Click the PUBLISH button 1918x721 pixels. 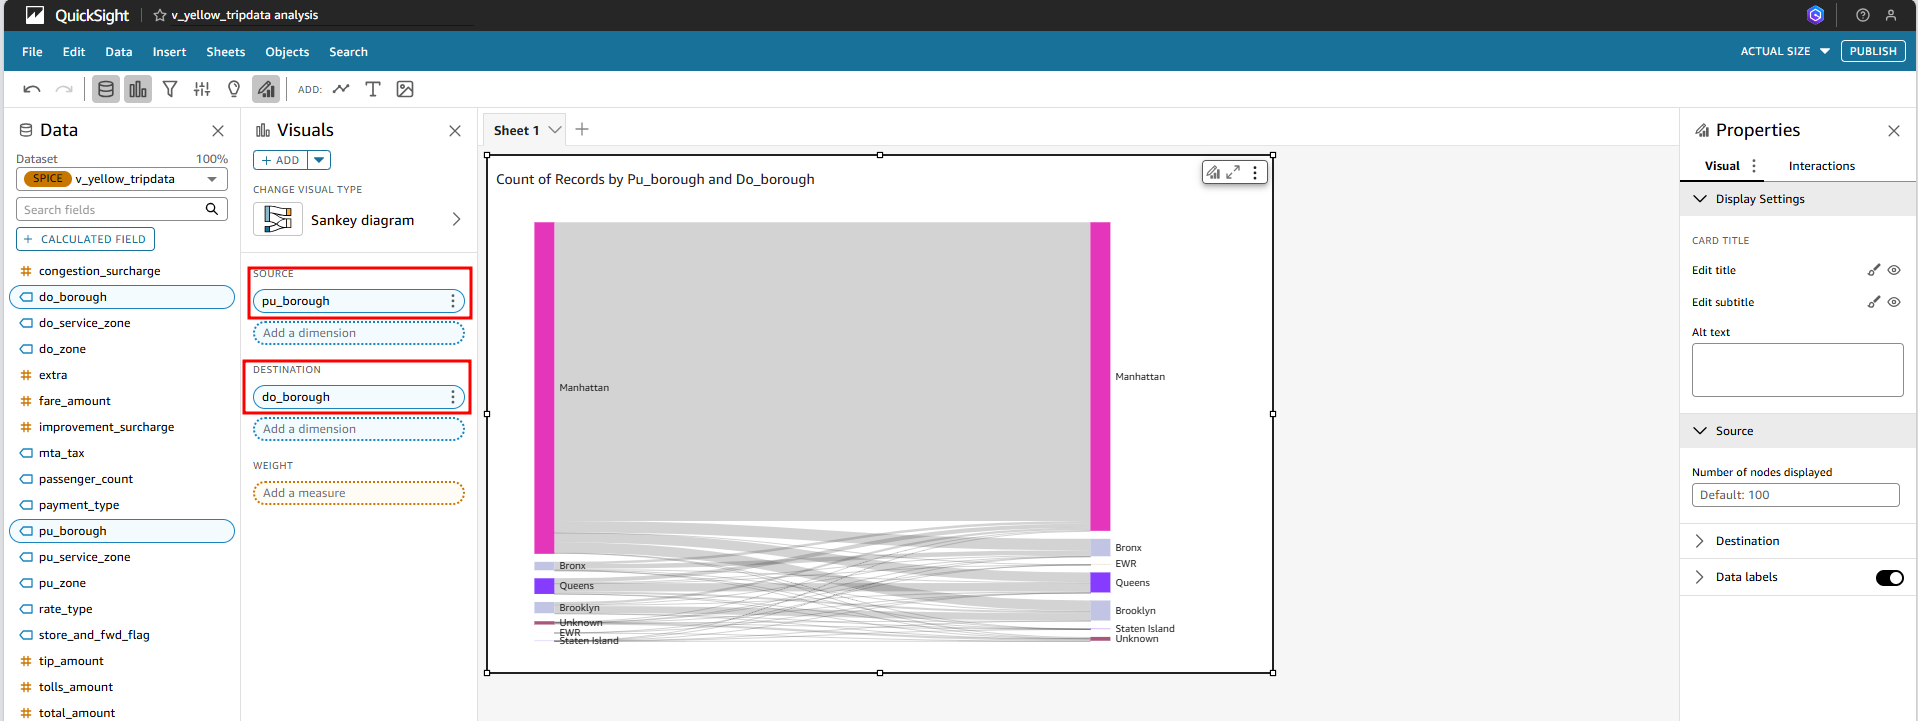[x=1872, y=51]
